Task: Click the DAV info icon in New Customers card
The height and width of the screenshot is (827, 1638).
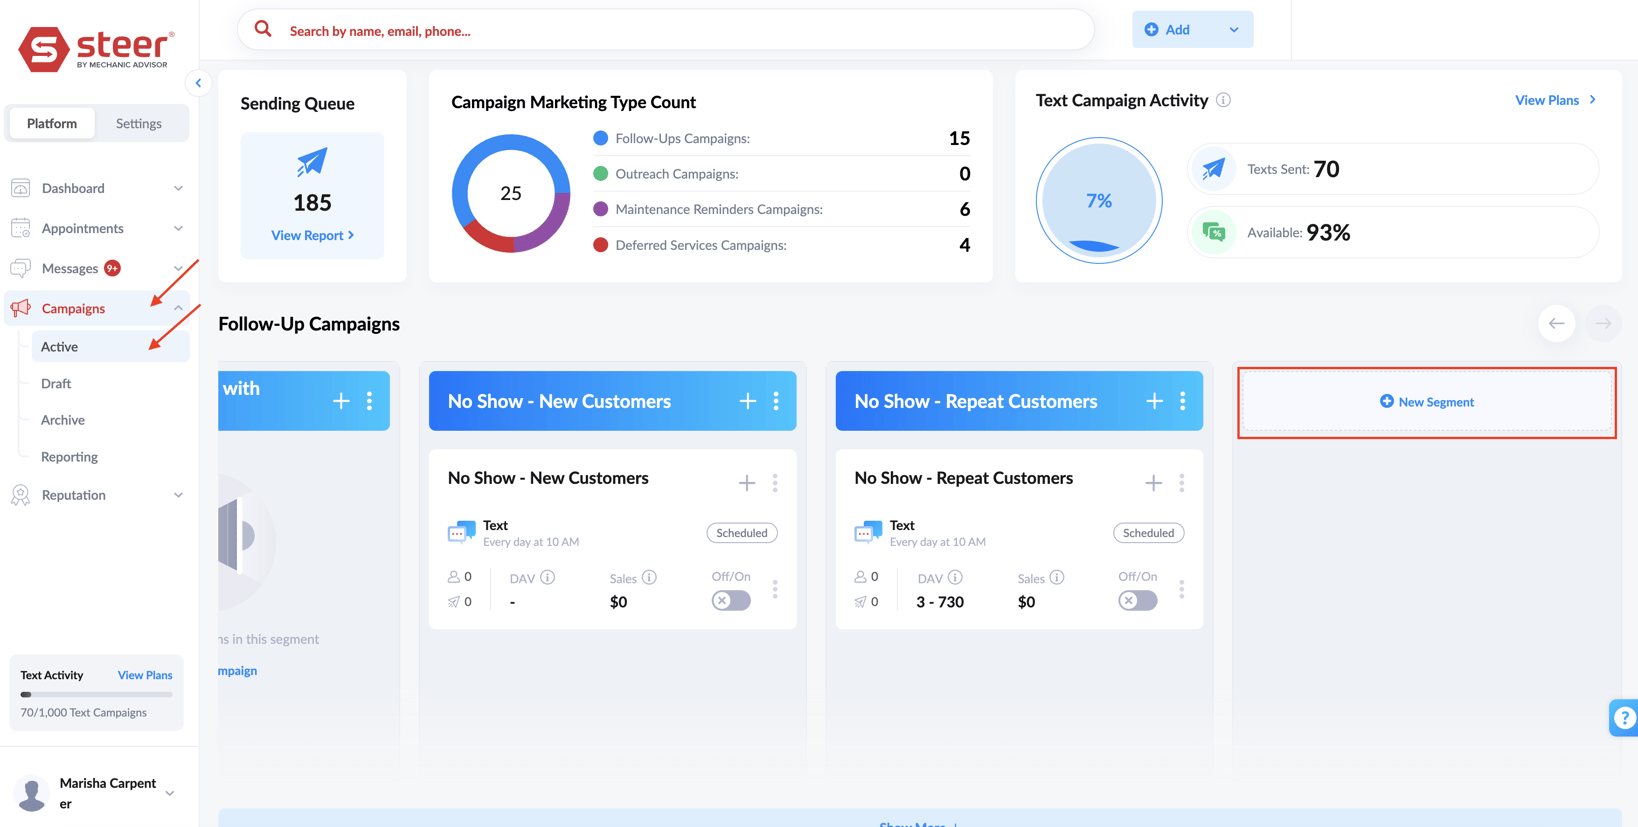Action: (548, 578)
